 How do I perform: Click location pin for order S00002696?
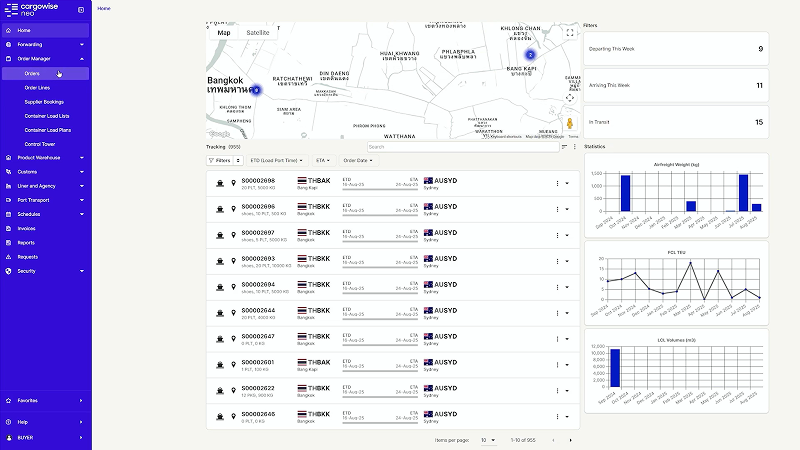point(234,209)
